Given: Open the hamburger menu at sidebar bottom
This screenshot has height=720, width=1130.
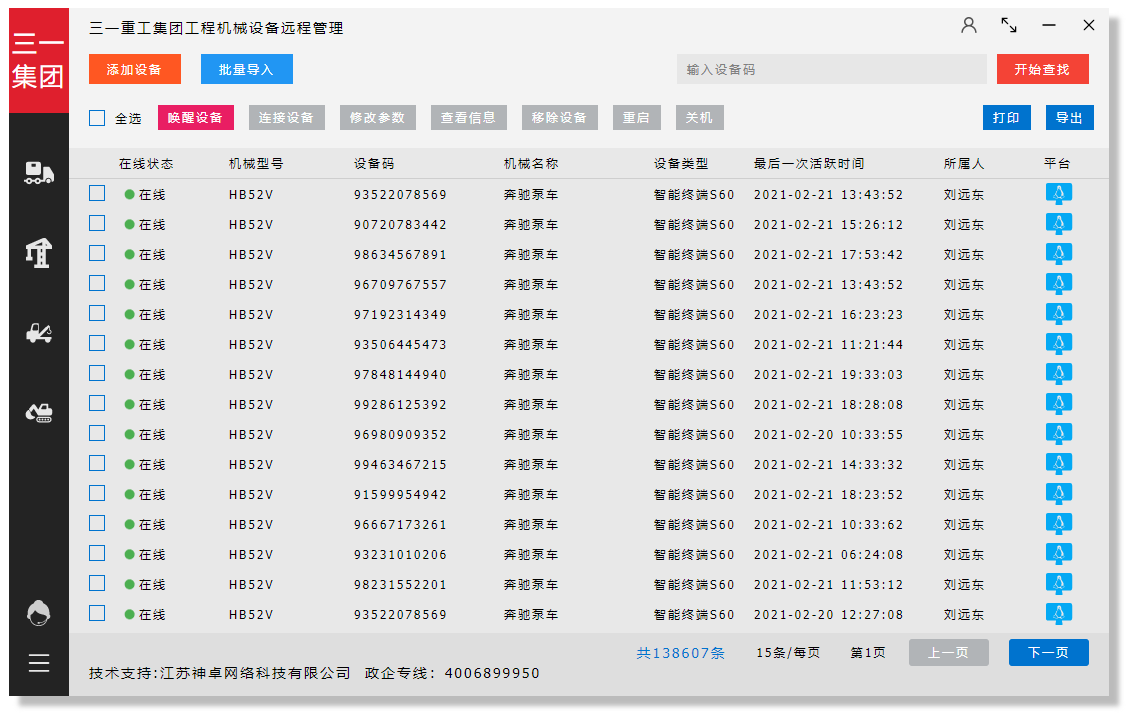Looking at the screenshot, I should pyautogui.click(x=39, y=663).
